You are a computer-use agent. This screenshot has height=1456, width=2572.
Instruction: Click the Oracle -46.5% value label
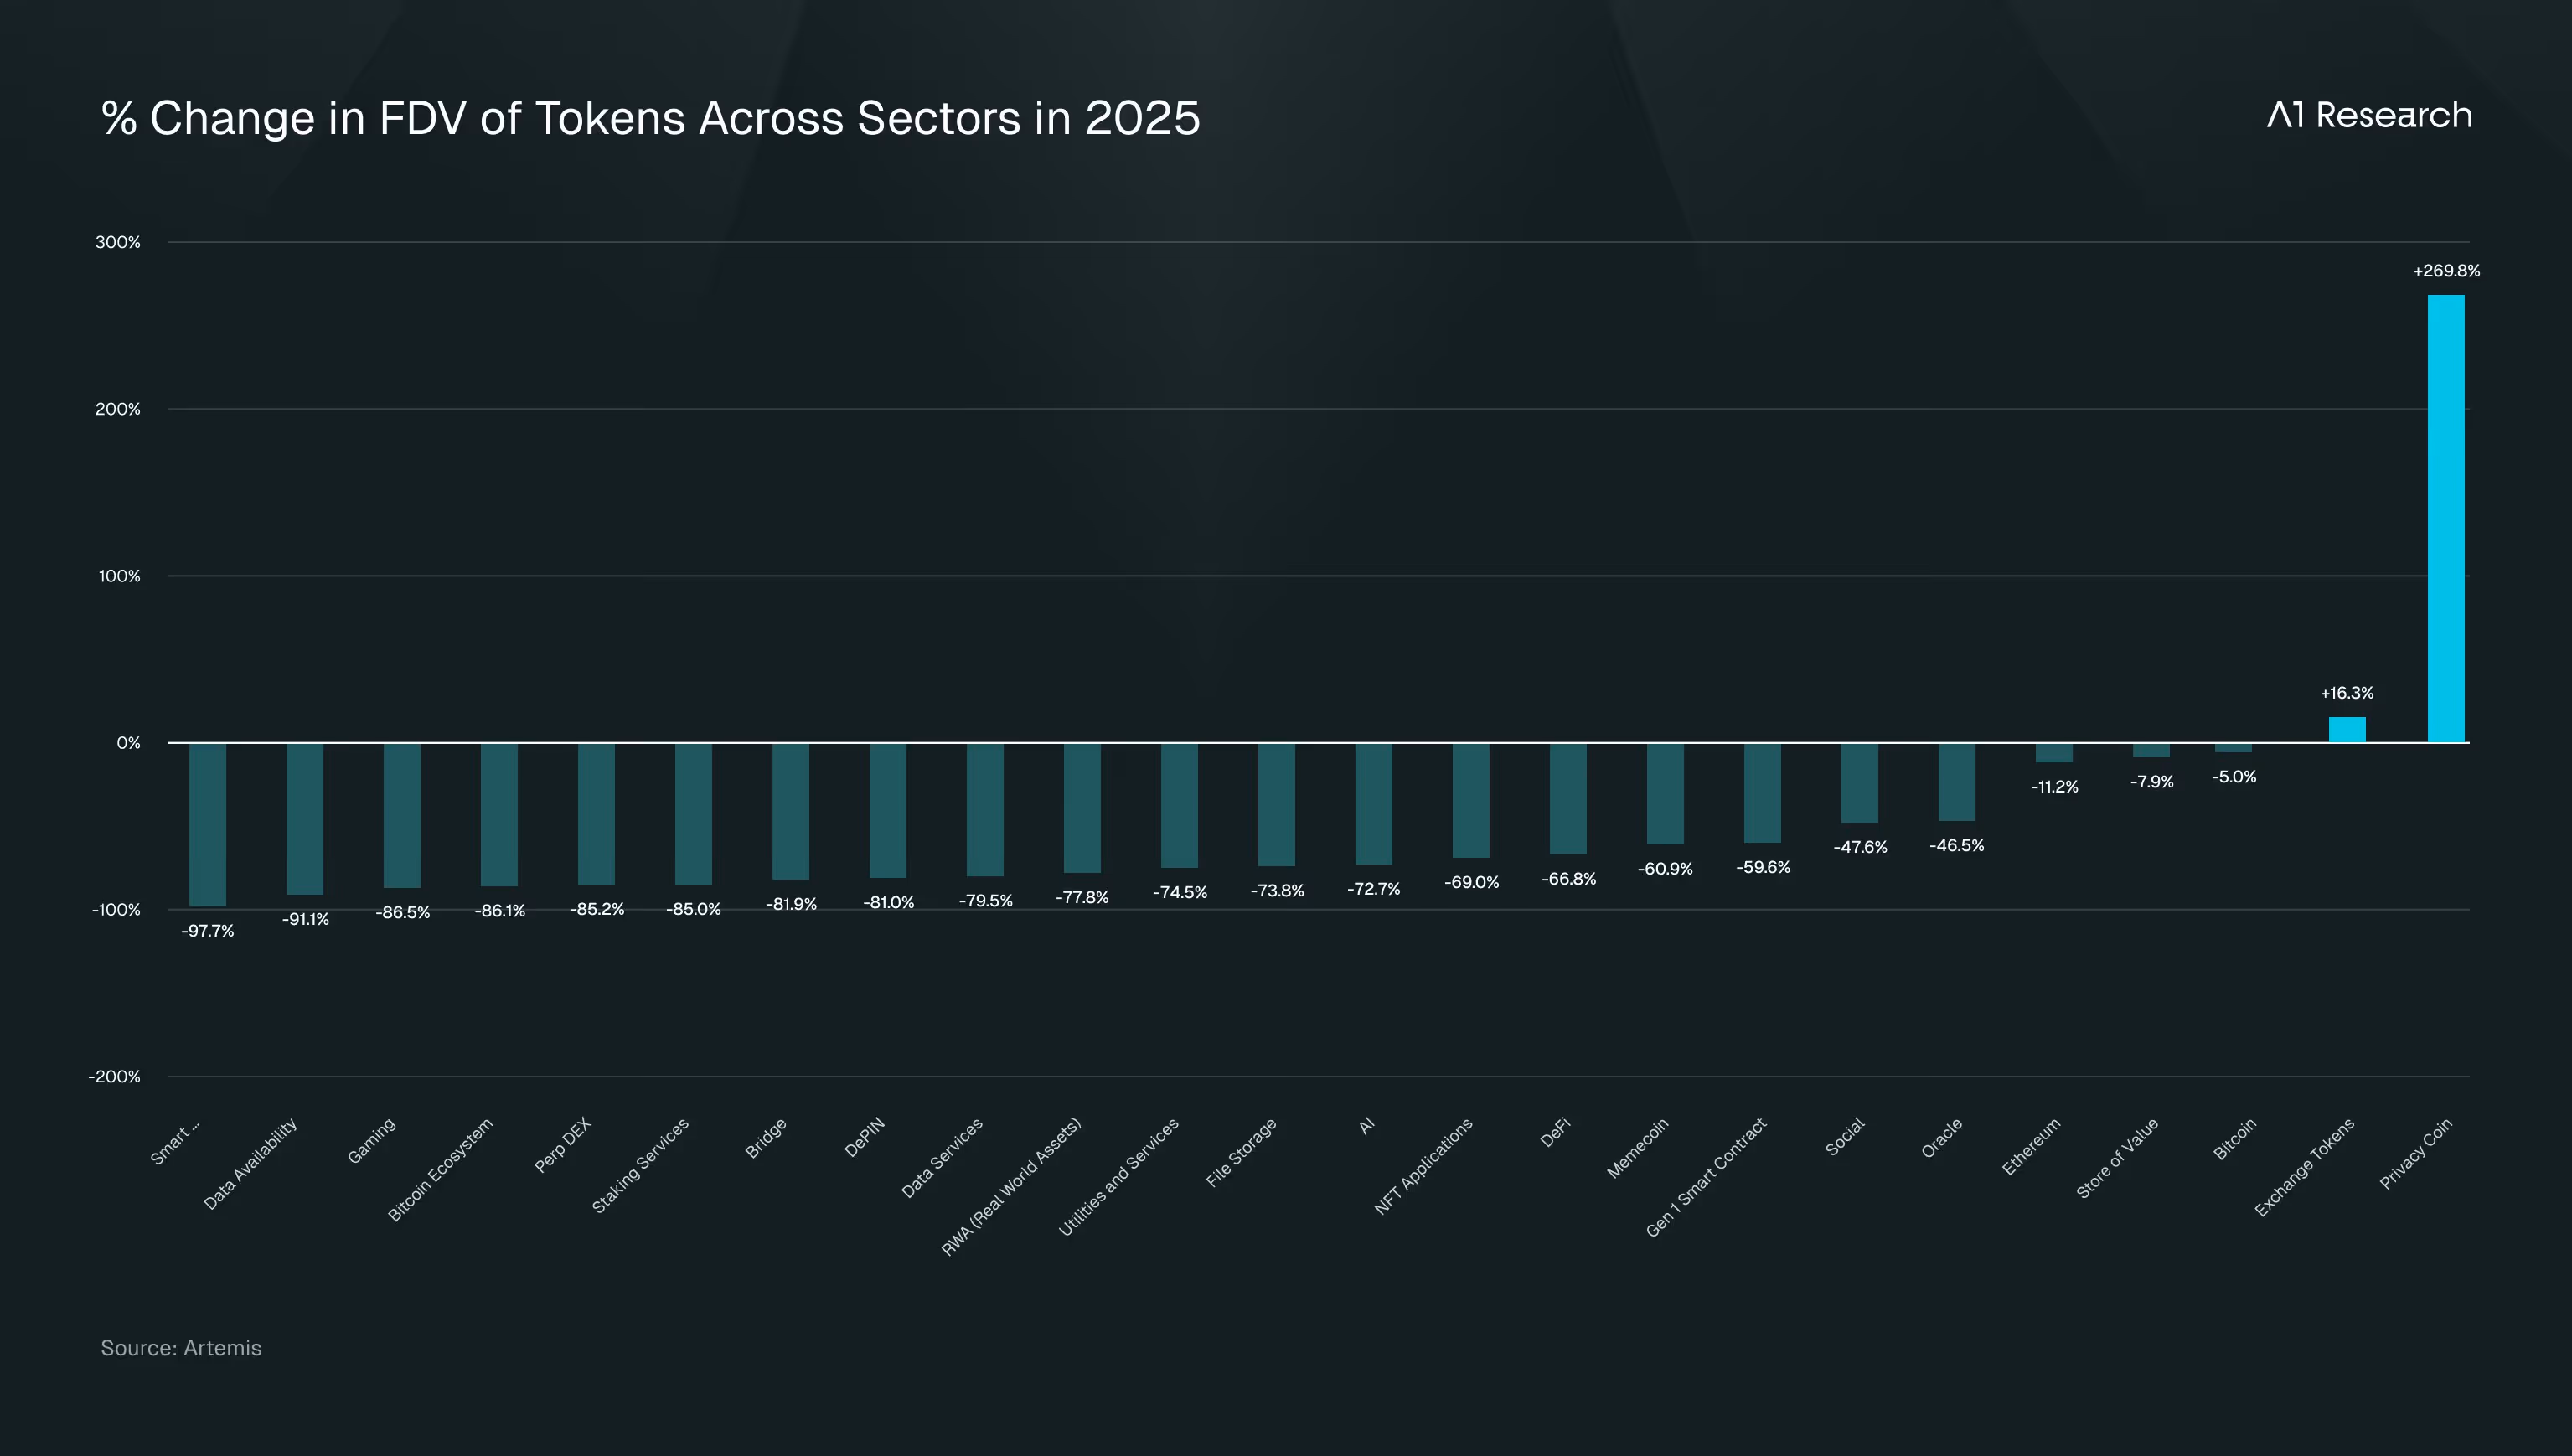click(x=1956, y=846)
